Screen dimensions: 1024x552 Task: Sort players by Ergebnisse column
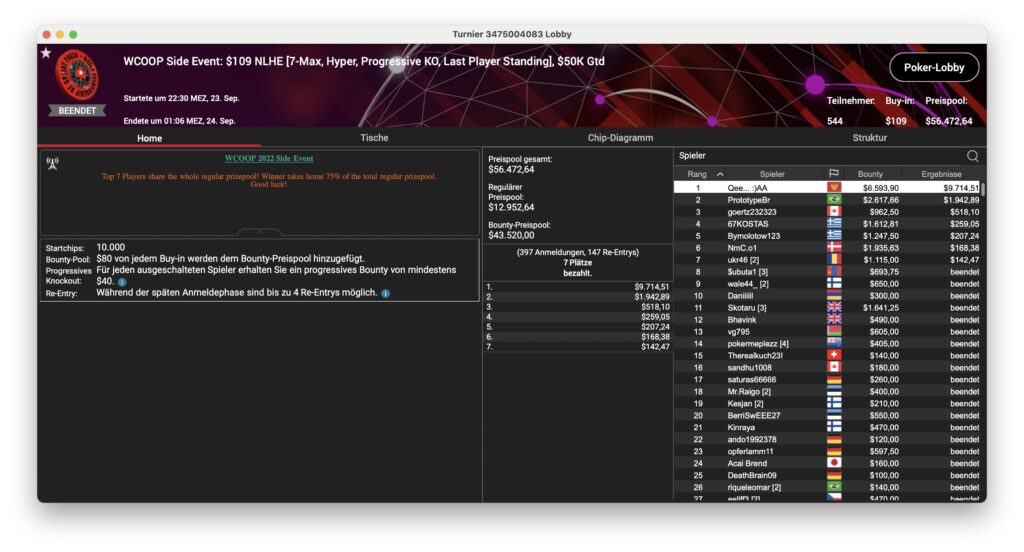940,174
